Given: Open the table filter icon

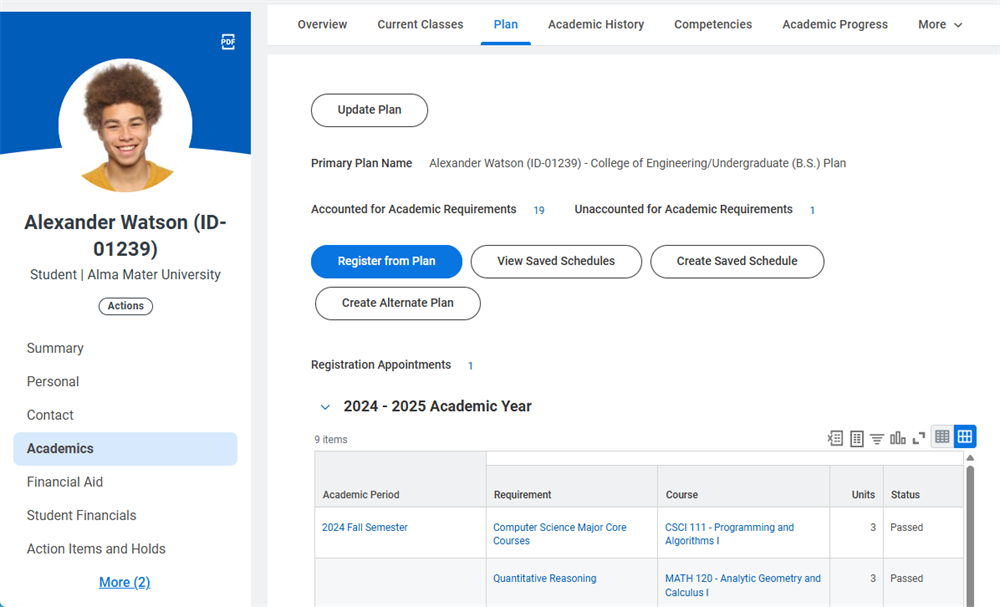Looking at the screenshot, I should coord(877,439).
